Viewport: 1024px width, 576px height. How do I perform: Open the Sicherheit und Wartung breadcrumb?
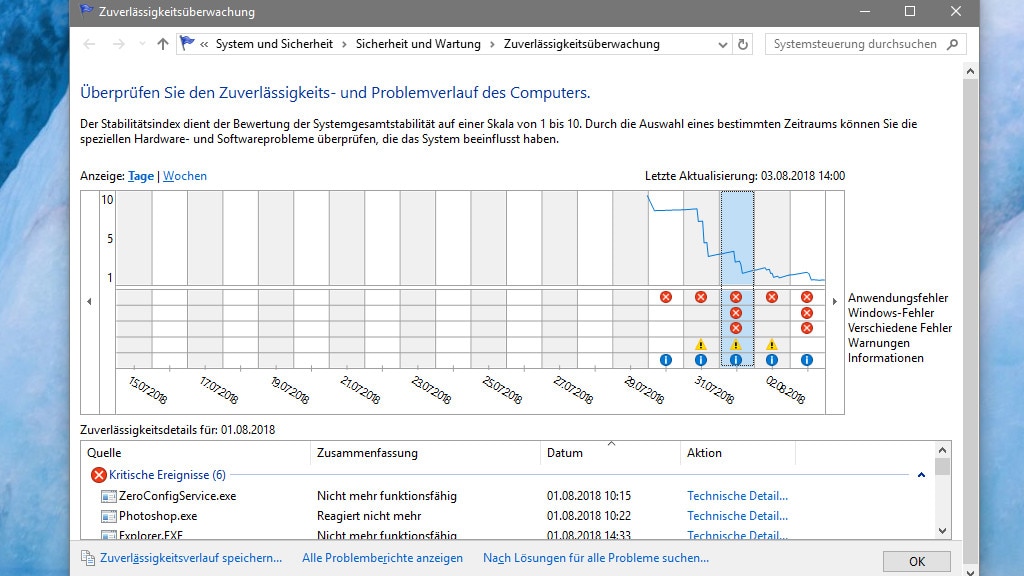(418, 44)
